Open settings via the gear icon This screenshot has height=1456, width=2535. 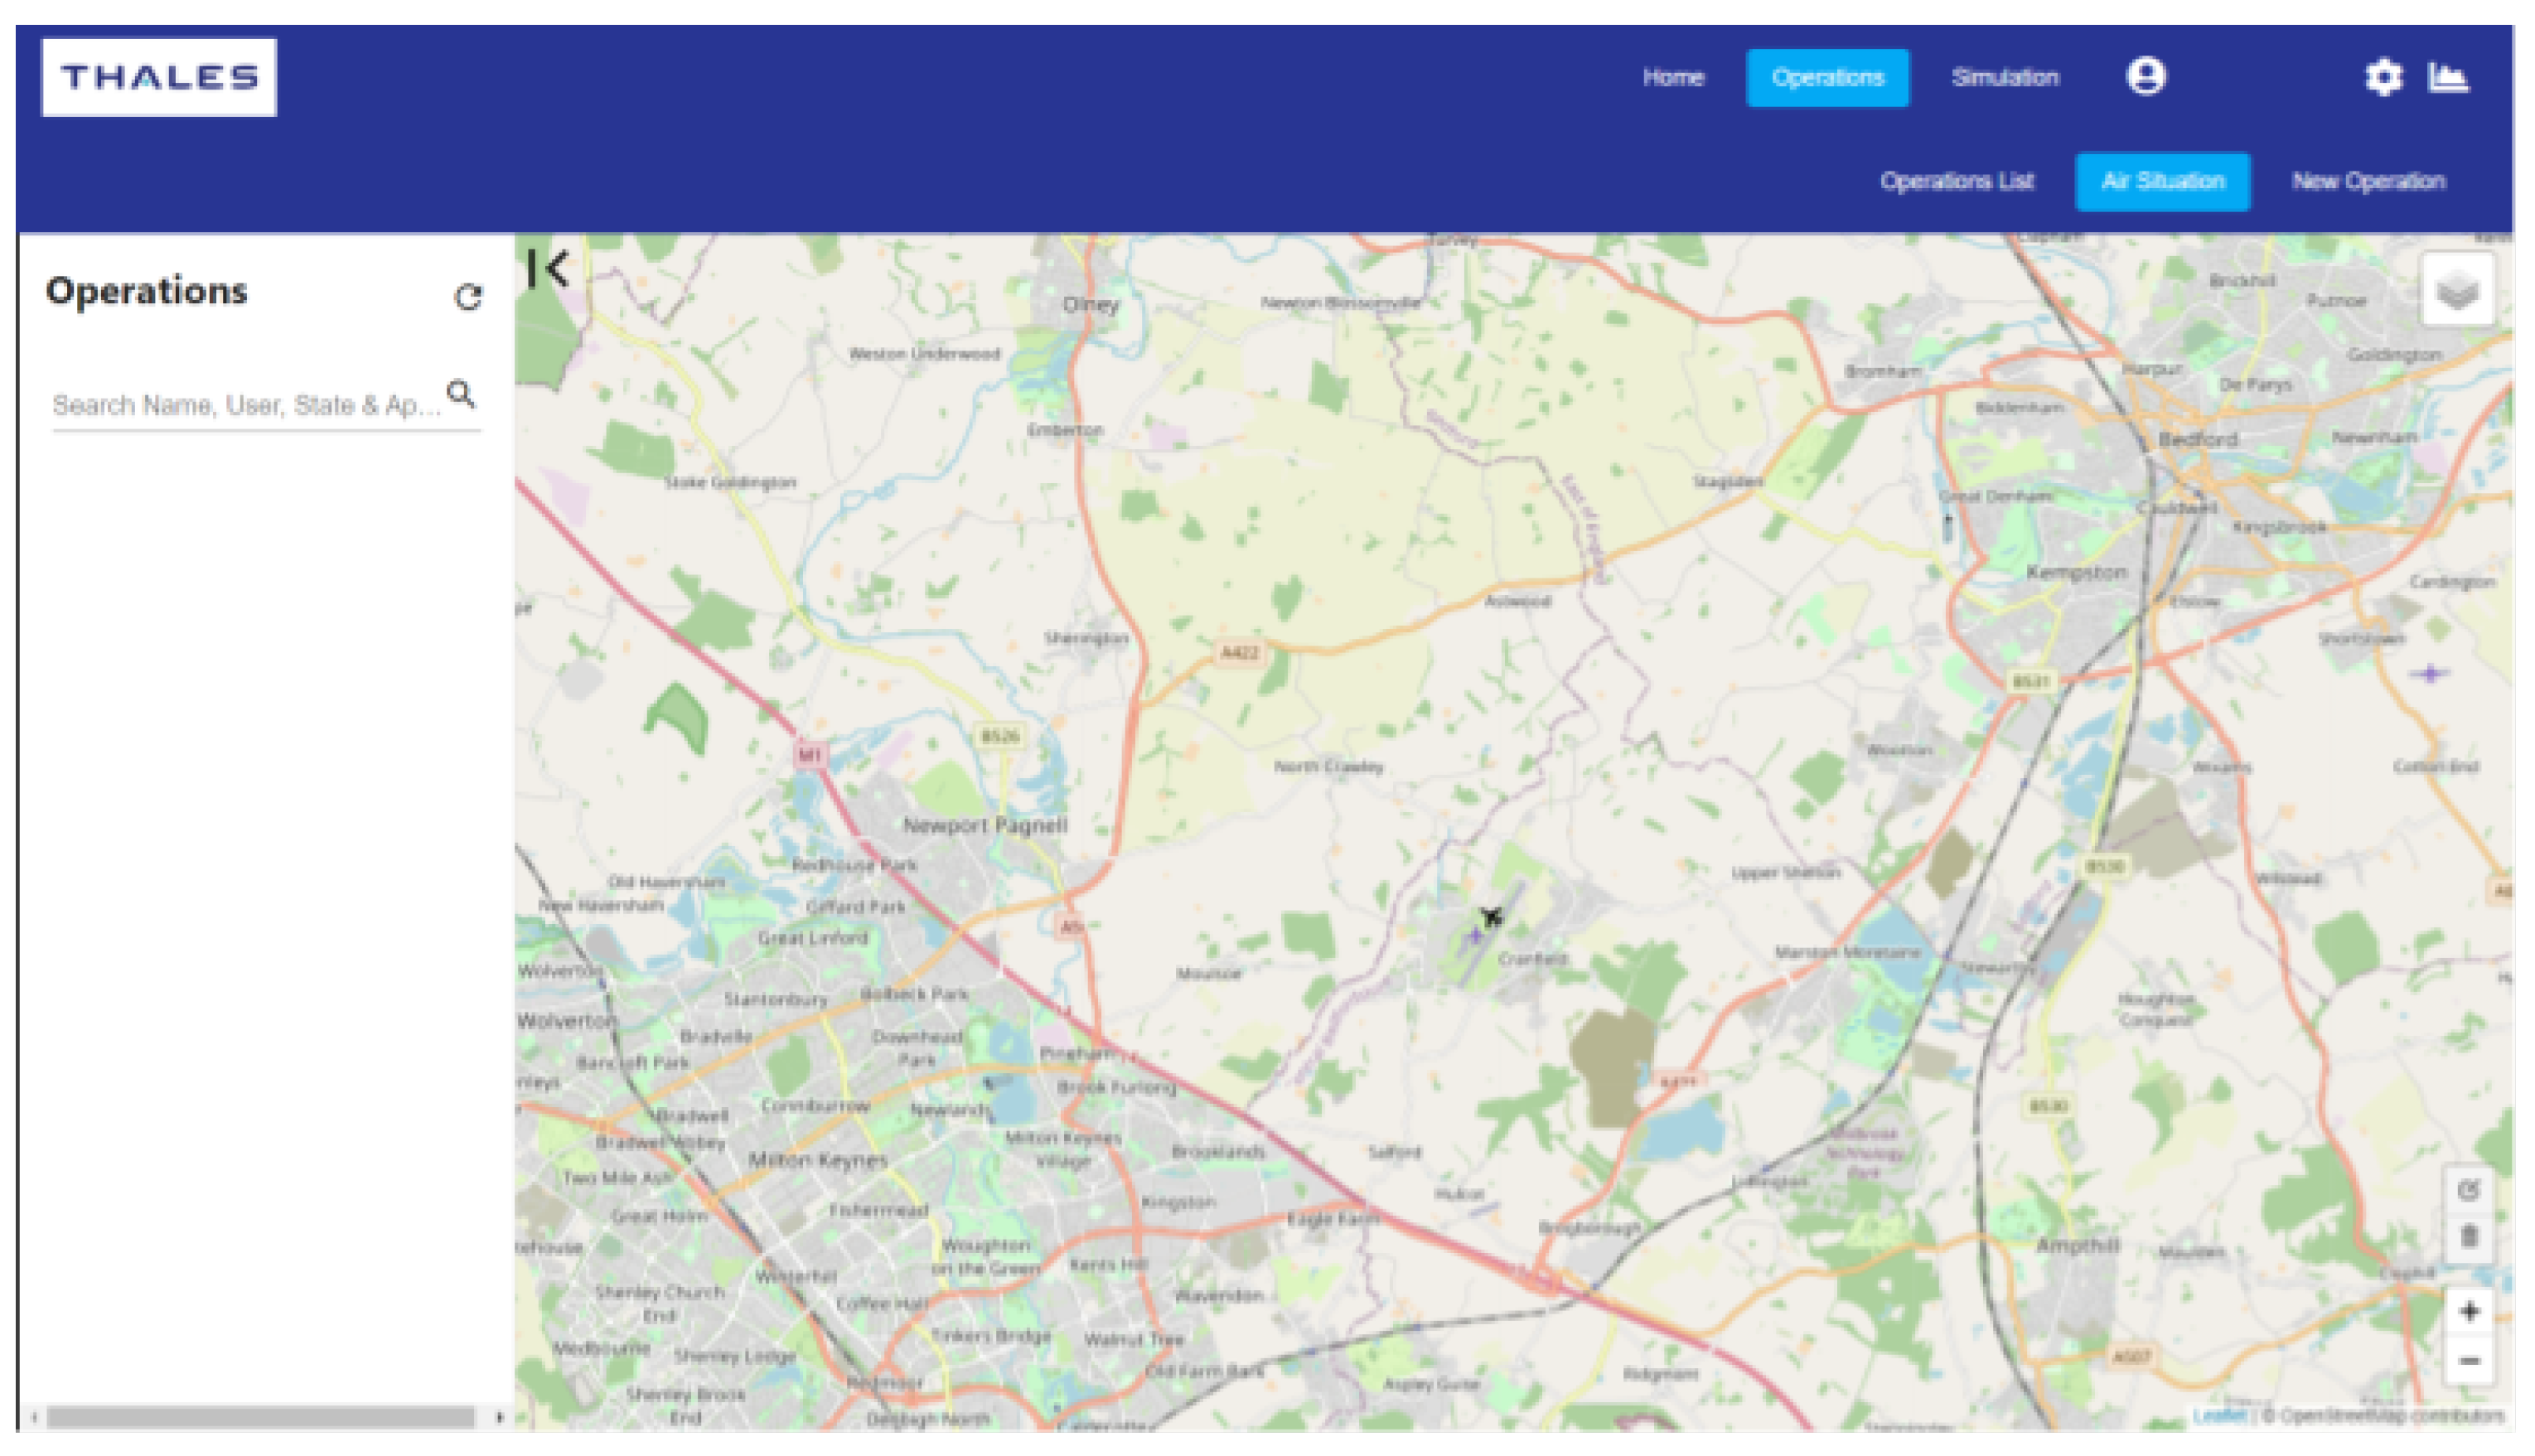click(2383, 77)
